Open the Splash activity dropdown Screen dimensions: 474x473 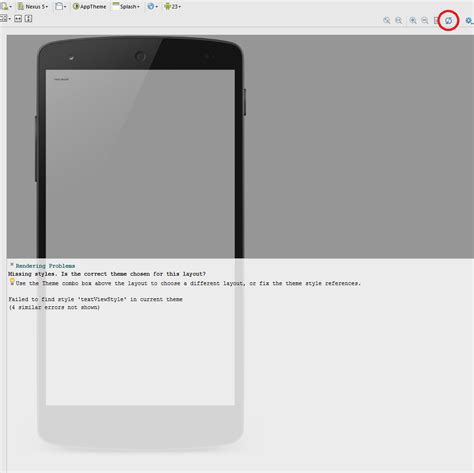coord(126,6)
